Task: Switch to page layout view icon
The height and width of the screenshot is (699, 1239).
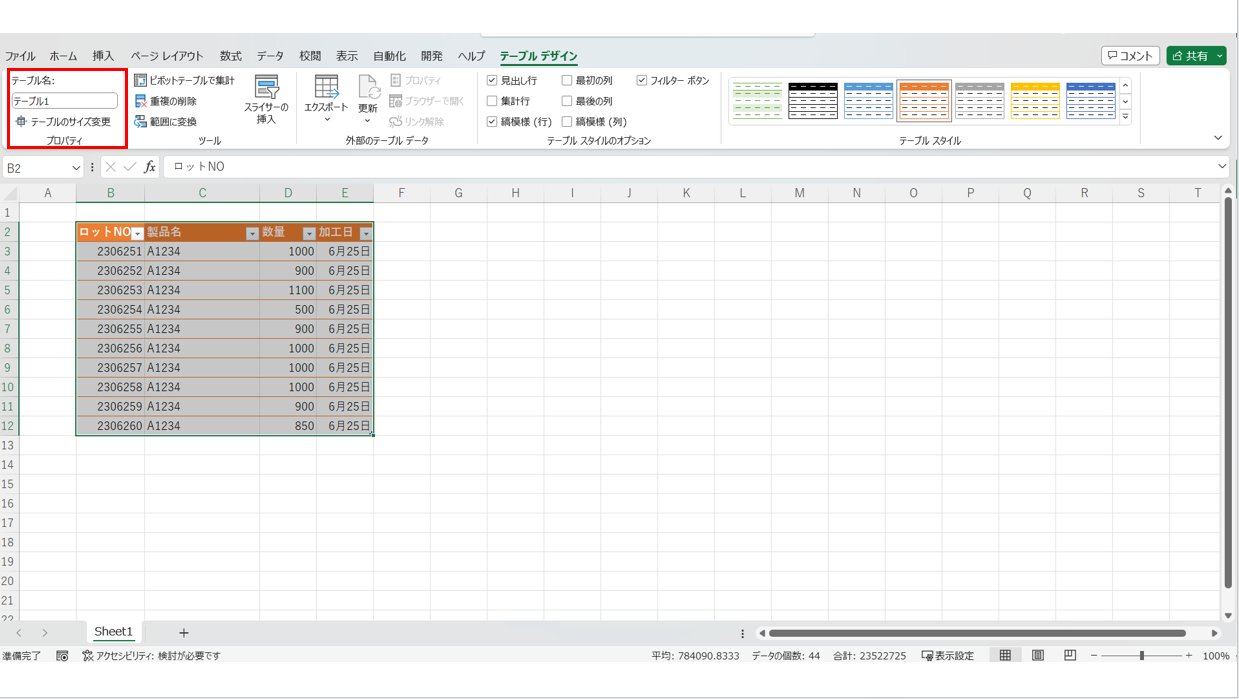Action: pyautogui.click(x=1038, y=656)
